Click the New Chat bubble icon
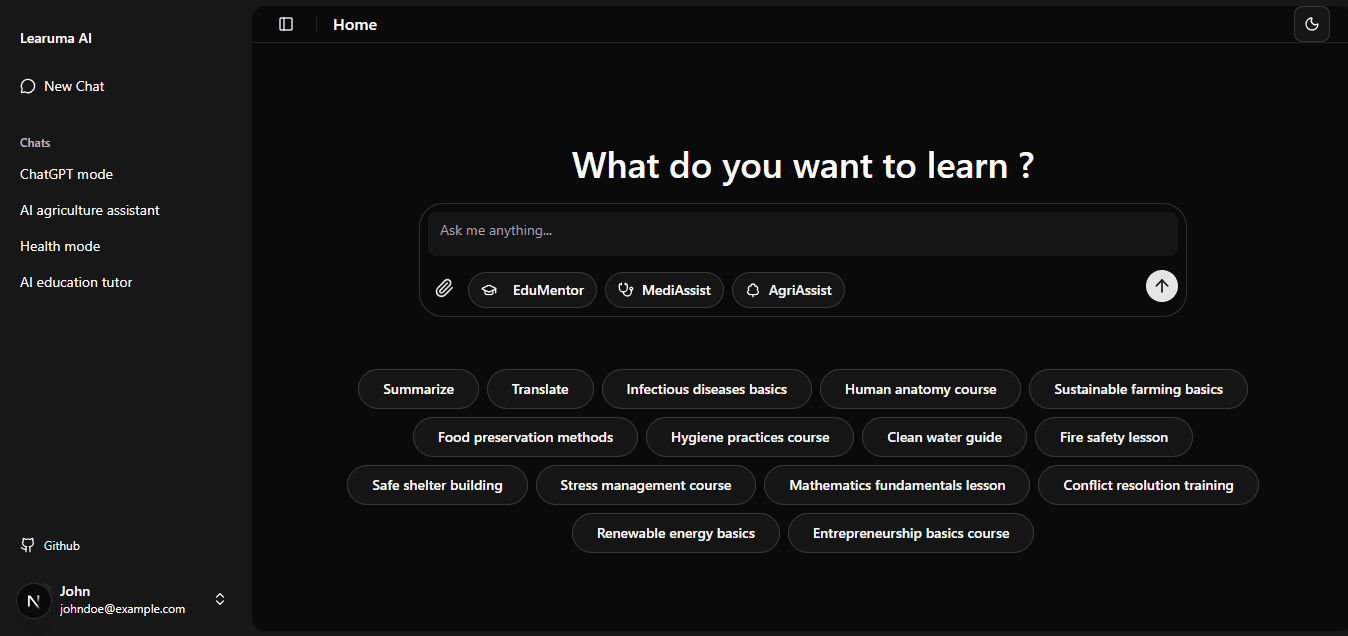The height and width of the screenshot is (636, 1348). click(28, 86)
